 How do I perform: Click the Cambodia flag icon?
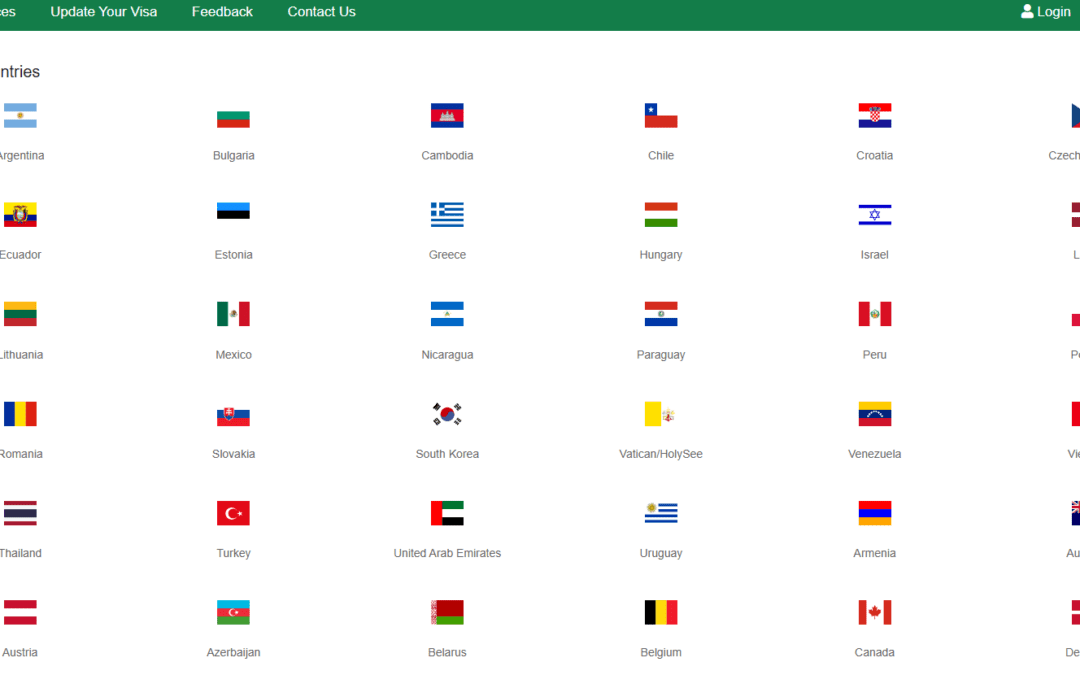tap(447, 116)
